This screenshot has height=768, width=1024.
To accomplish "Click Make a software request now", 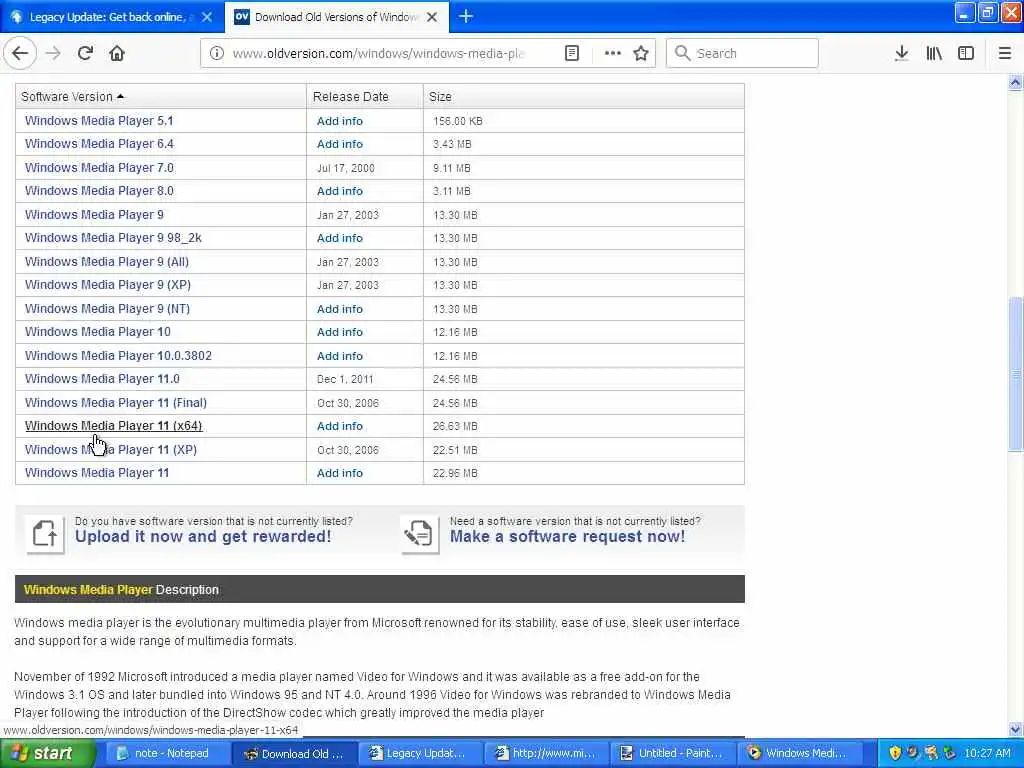I will [x=568, y=537].
